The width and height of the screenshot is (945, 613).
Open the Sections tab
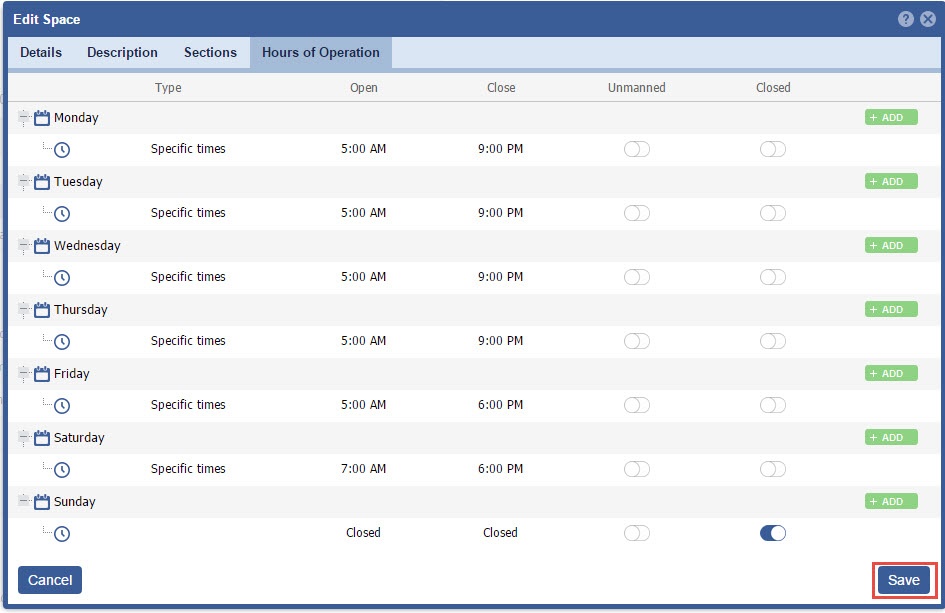(210, 53)
